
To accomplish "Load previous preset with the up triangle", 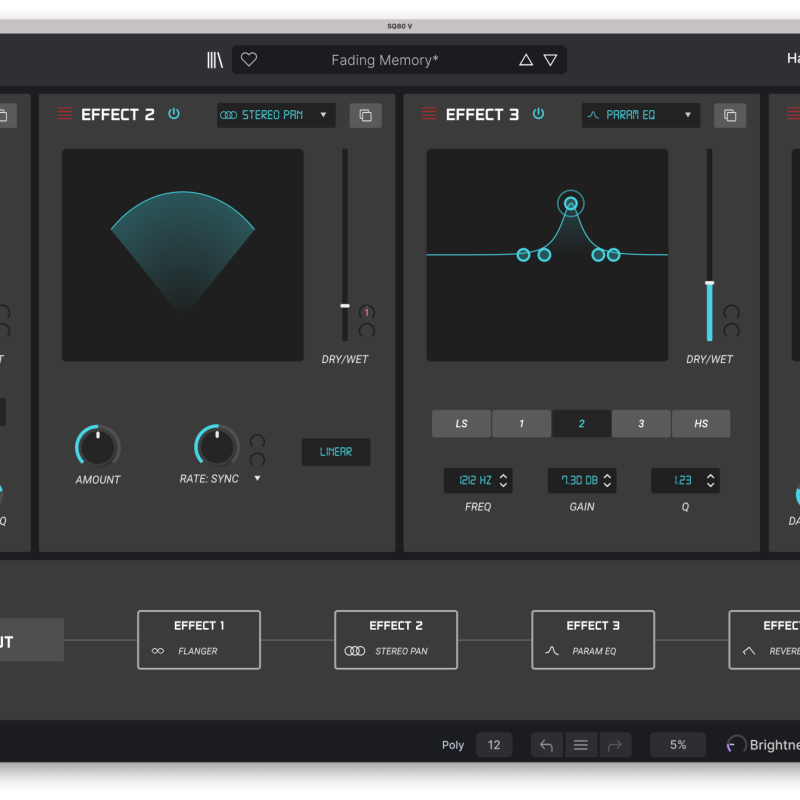I will coord(526,60).
